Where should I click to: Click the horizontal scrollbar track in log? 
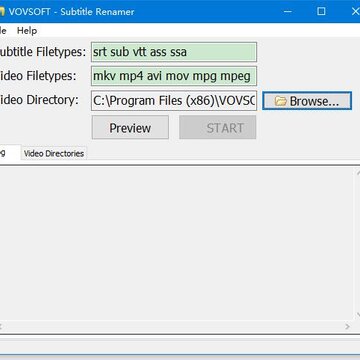[173, 327]
